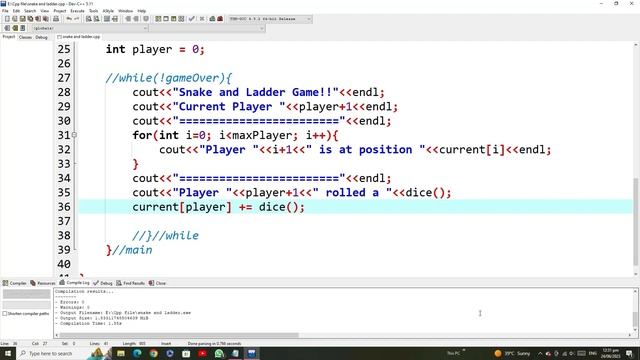Show hidden system tray icons chevron
The image size is (640, 360).
click(x=540, y=353)
